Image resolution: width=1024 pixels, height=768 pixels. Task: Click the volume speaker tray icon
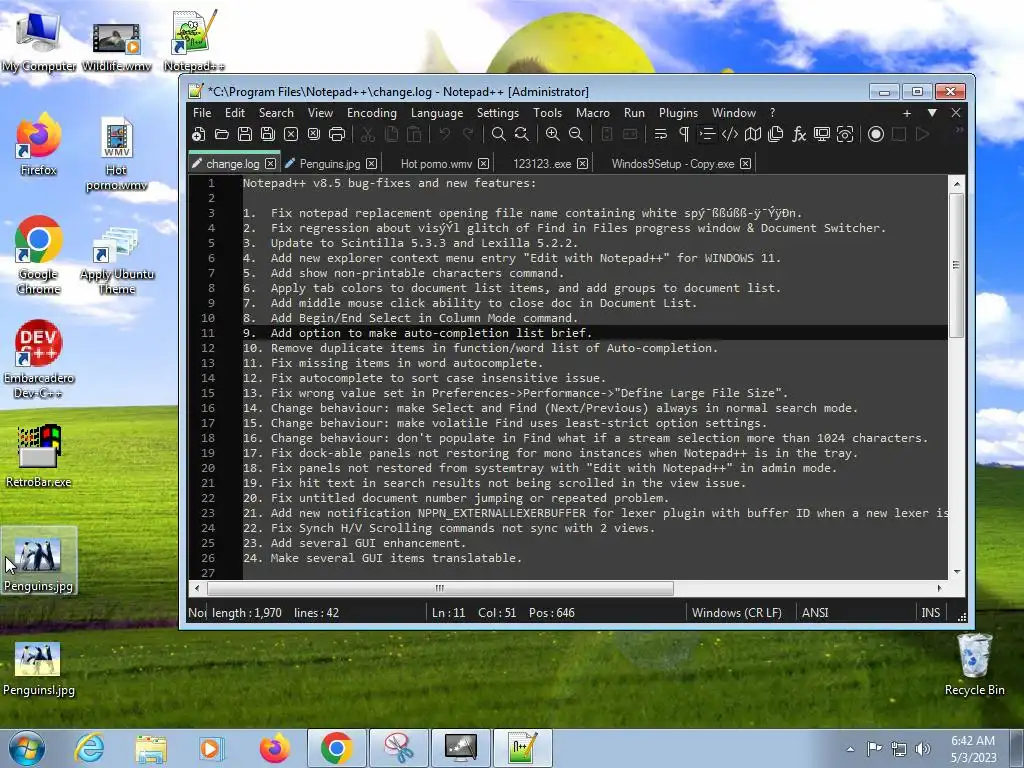pyautogui.click(x=922, y=749)
